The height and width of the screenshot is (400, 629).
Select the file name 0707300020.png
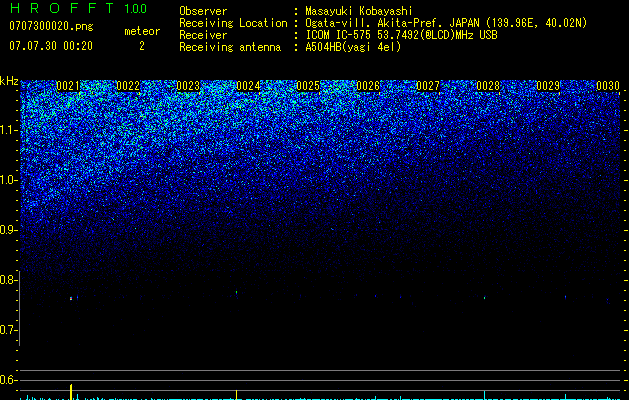(x=51, y=27)
